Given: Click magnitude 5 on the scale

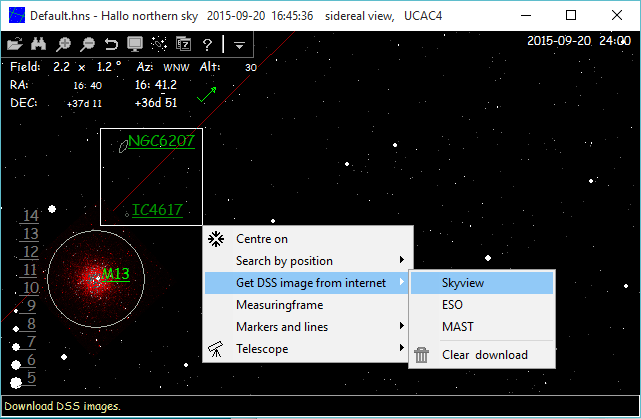Looking at the screenshot, I should (x=31, y=378).
